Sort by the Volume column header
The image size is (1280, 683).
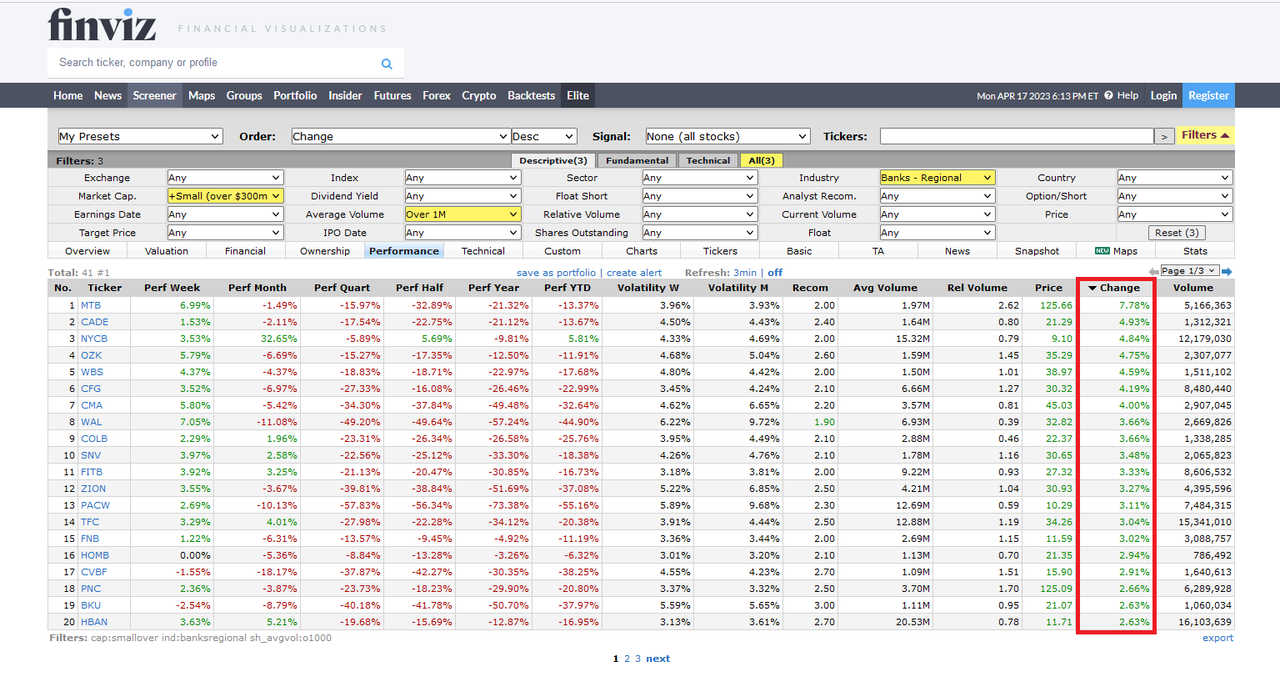[x=1193, y=288]
